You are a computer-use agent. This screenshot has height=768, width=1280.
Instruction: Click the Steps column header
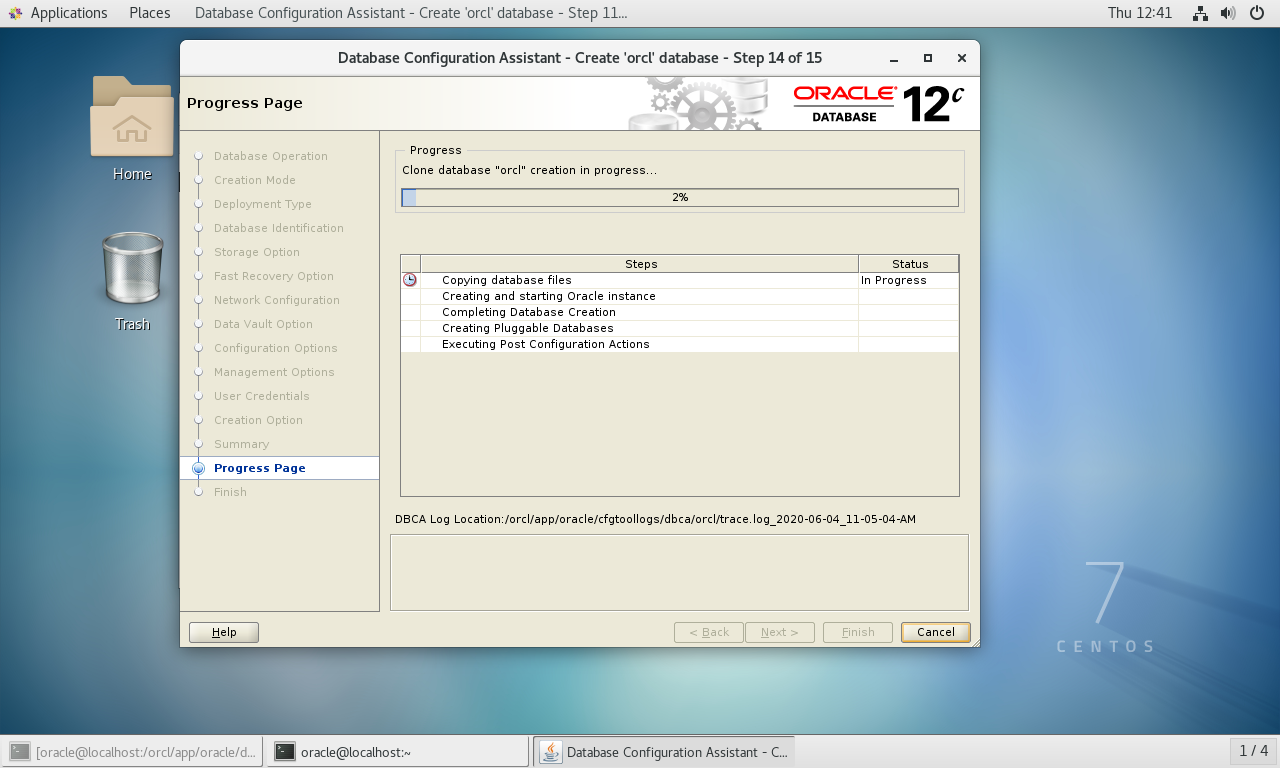pyautogui.click(x=640, y=264)
